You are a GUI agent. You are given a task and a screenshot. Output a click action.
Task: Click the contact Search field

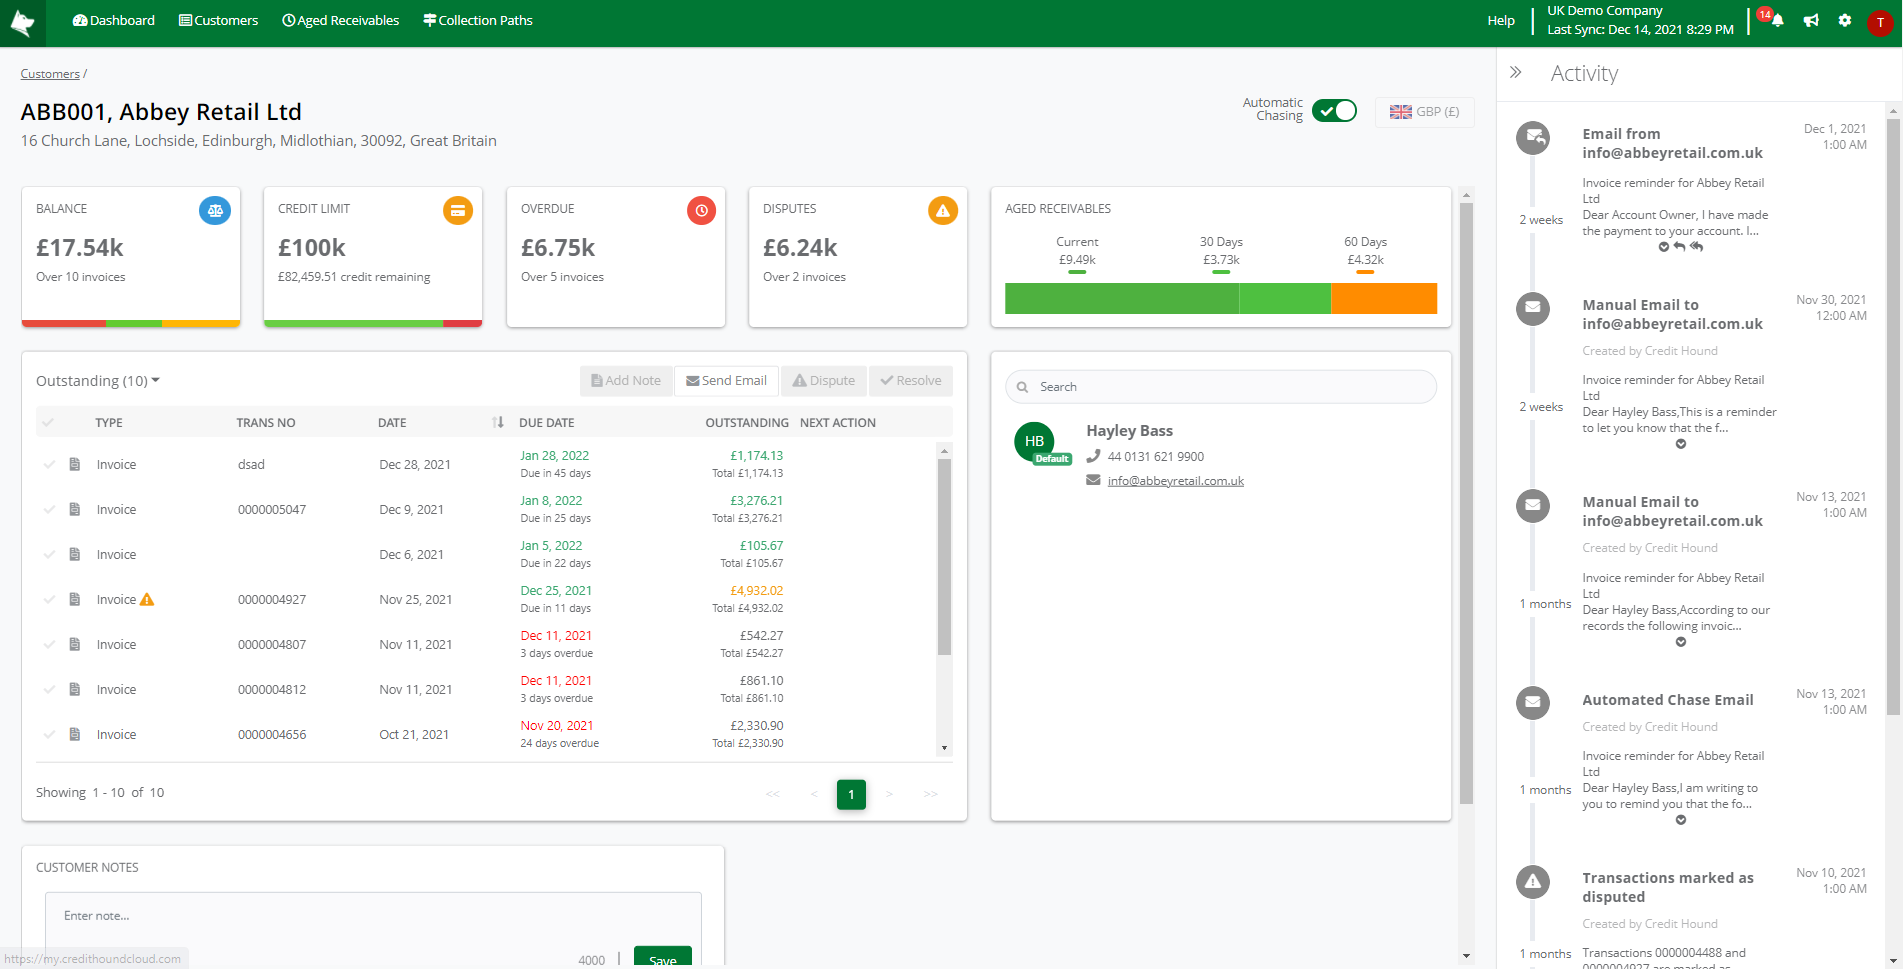click(x=1220, y=387)
